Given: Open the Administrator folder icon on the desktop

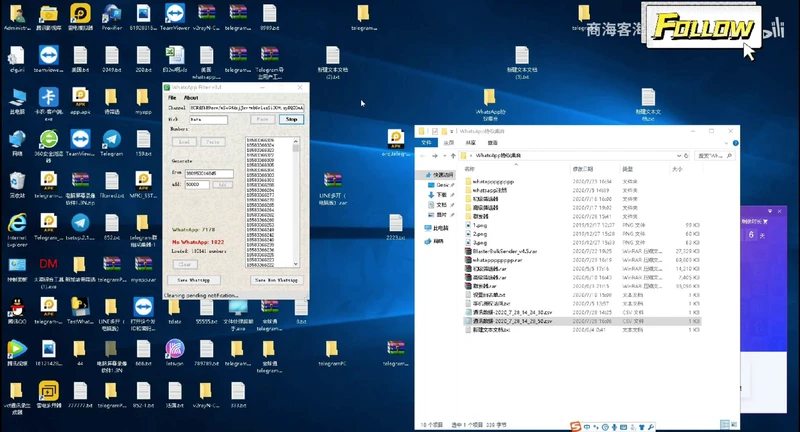Looking at the screenshot, I should (x=17, y=17).
